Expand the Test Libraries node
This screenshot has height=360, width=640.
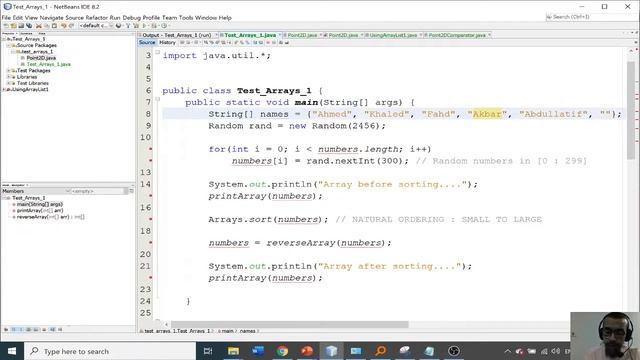click(x=8, y=83)
